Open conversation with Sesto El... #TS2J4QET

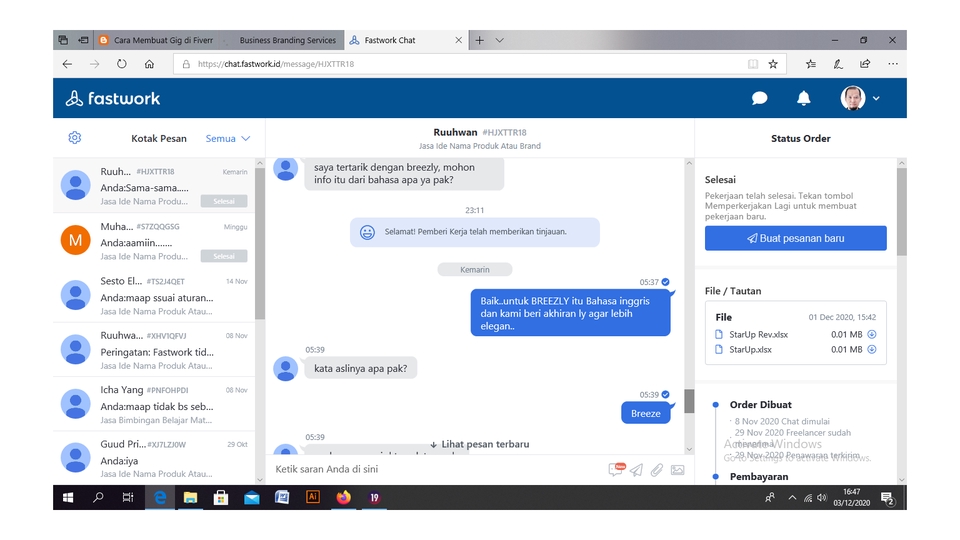point(154,295)
